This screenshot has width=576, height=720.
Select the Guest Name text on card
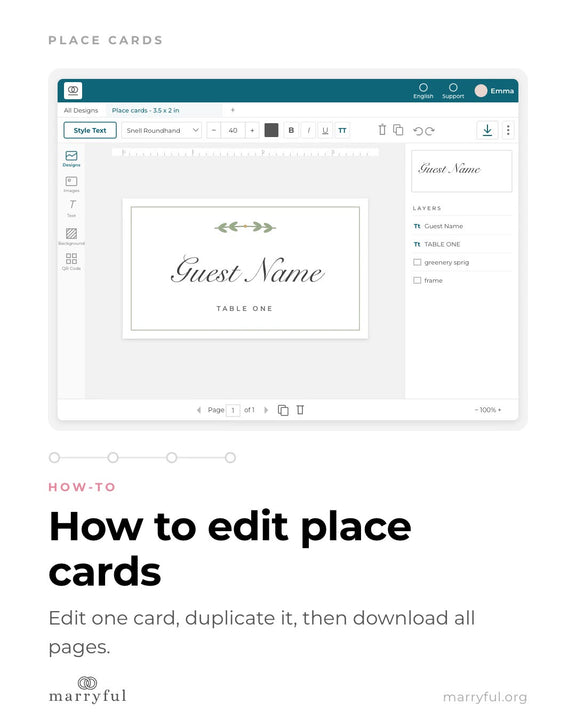click(247, 271)
